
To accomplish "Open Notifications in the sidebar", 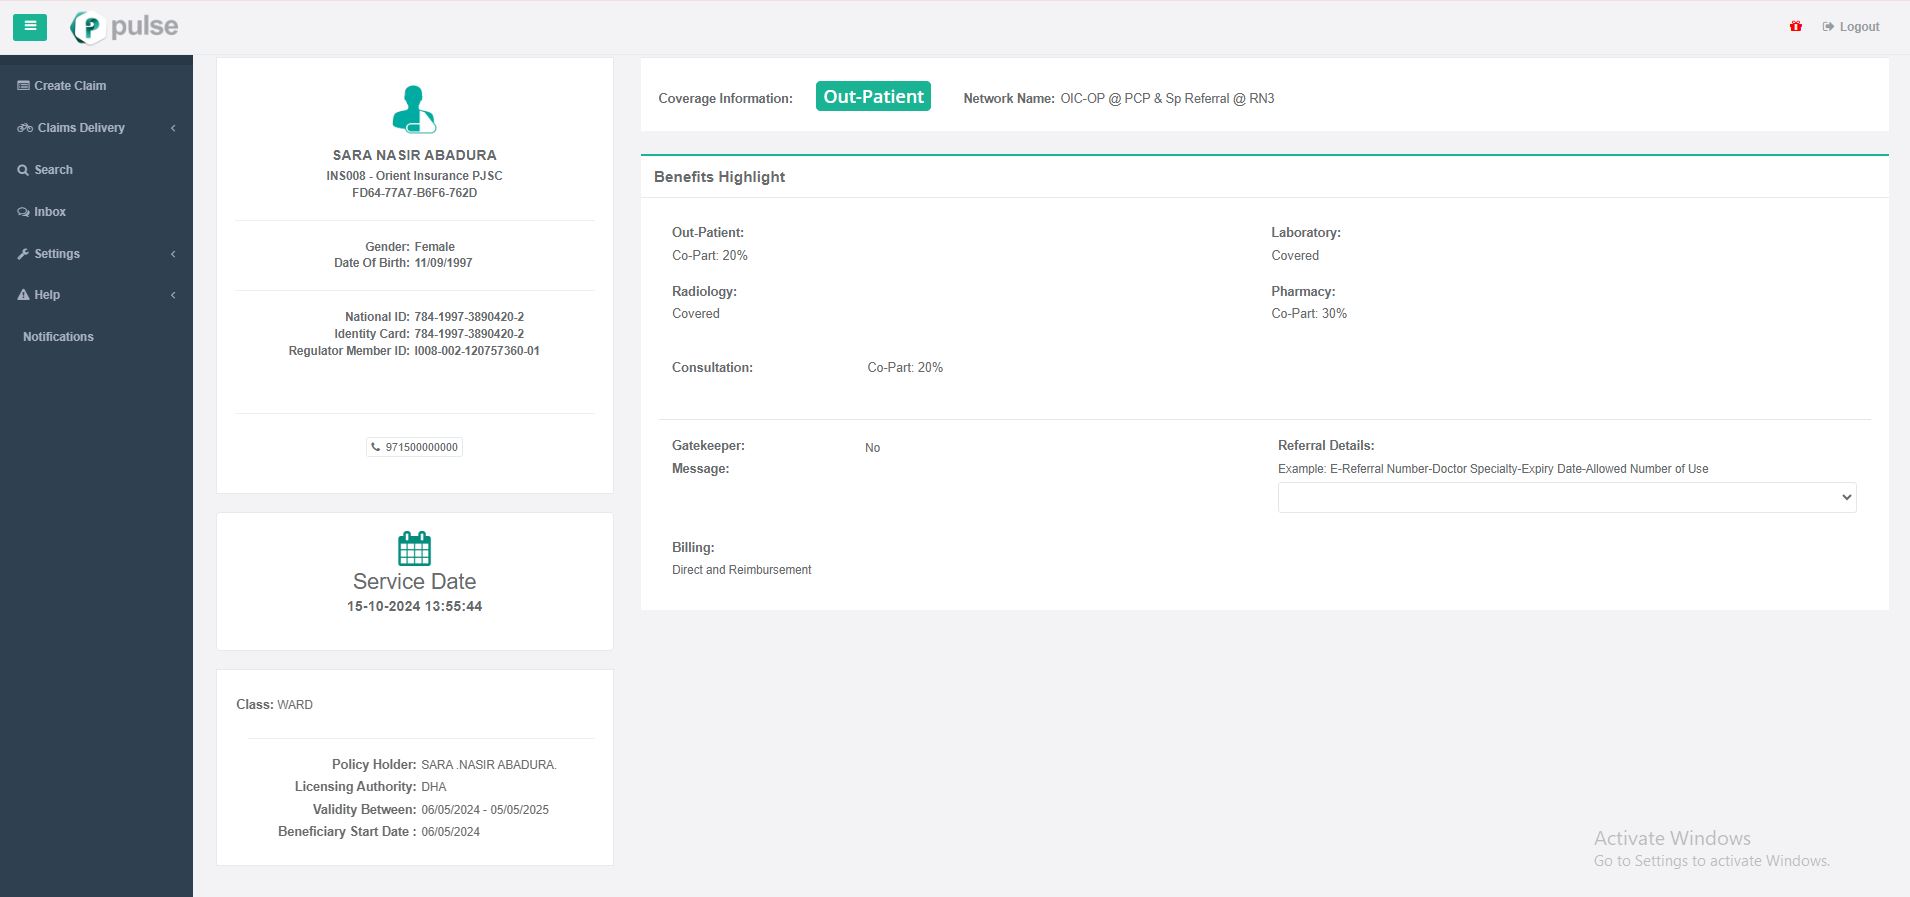I will [58, 337].
